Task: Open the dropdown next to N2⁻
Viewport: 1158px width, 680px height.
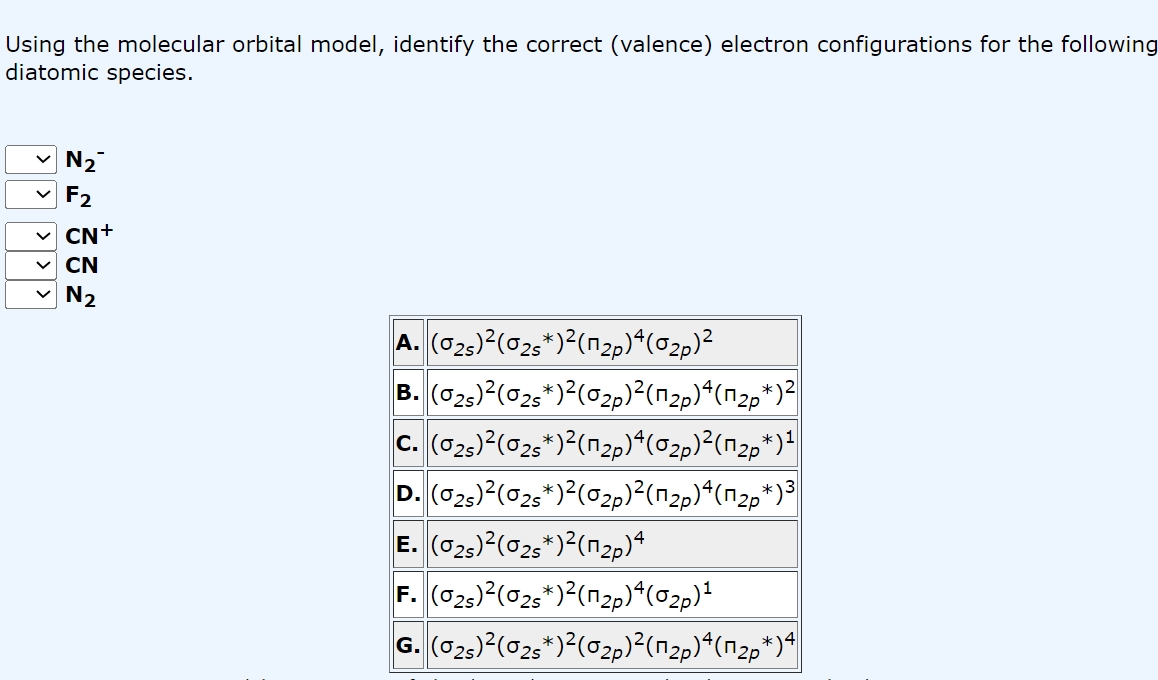Action: (30, 161)
